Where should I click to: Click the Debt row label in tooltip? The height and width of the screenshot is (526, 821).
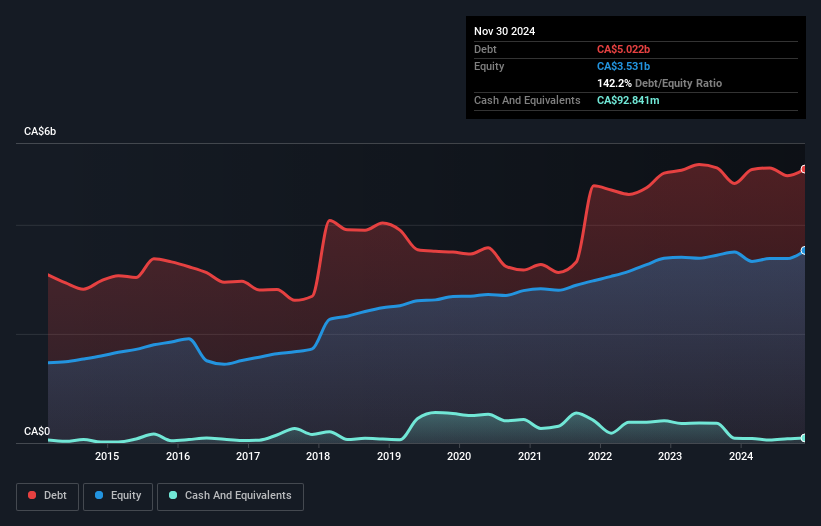[x=485, y=49]
